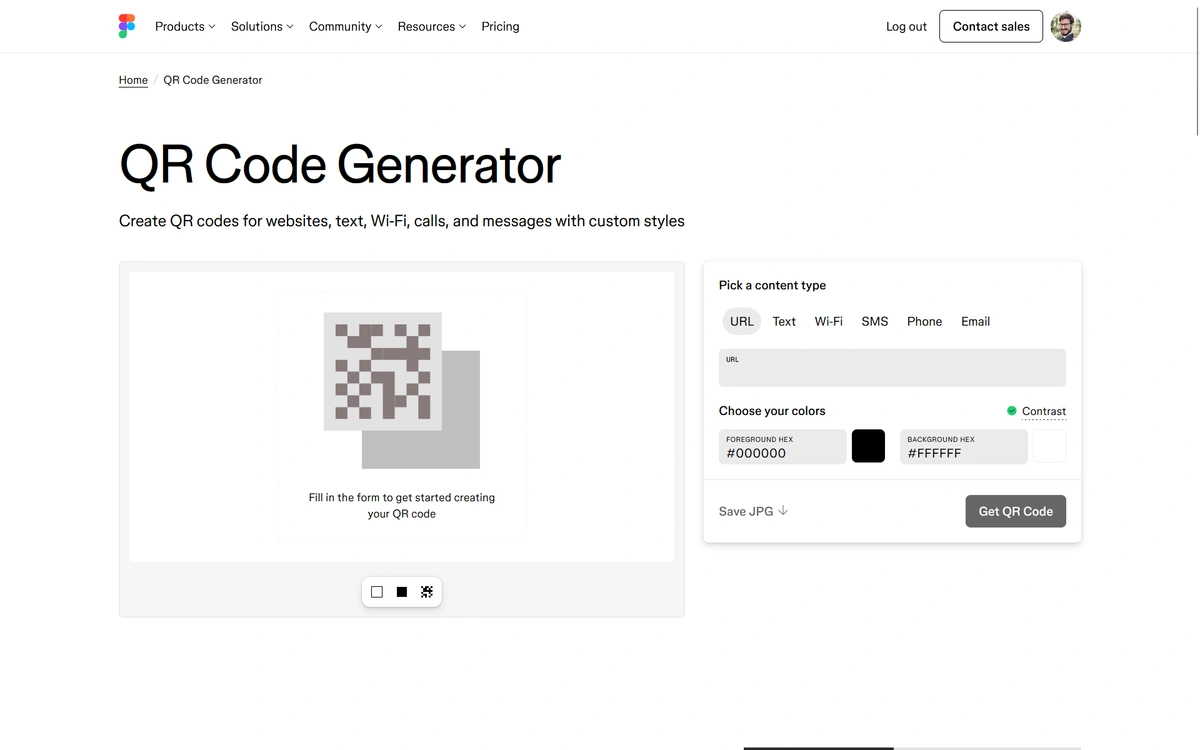The height and width of the screenshot is (750, 1200).
Task: Focus the URL input field
Action: click(892, 367)
